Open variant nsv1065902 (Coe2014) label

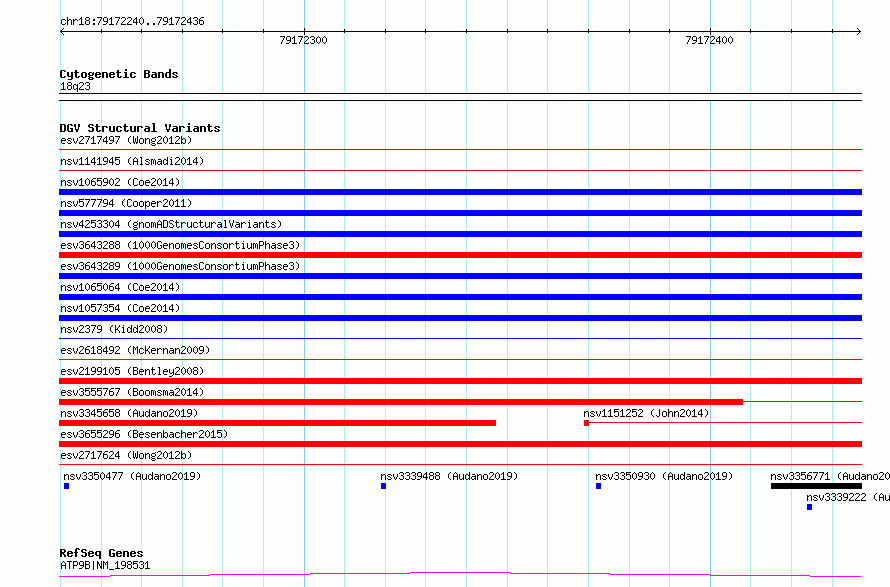pyautogui.click(x=120, y=182)
